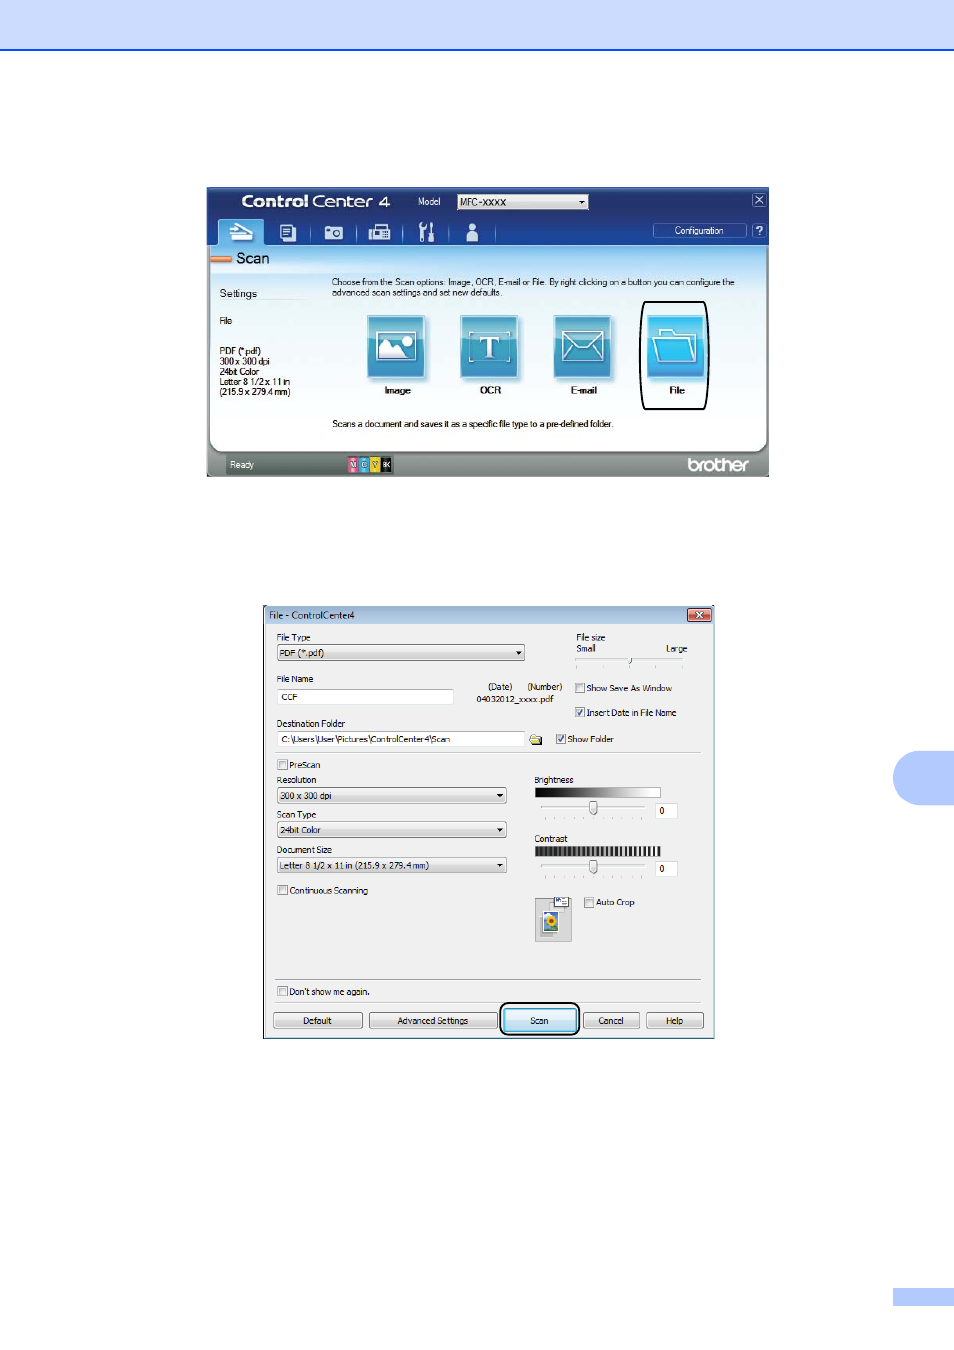Click the example filename 04032012_xxxx.pdf
This screenshot has height=1350, width=954.
point(515,699)
